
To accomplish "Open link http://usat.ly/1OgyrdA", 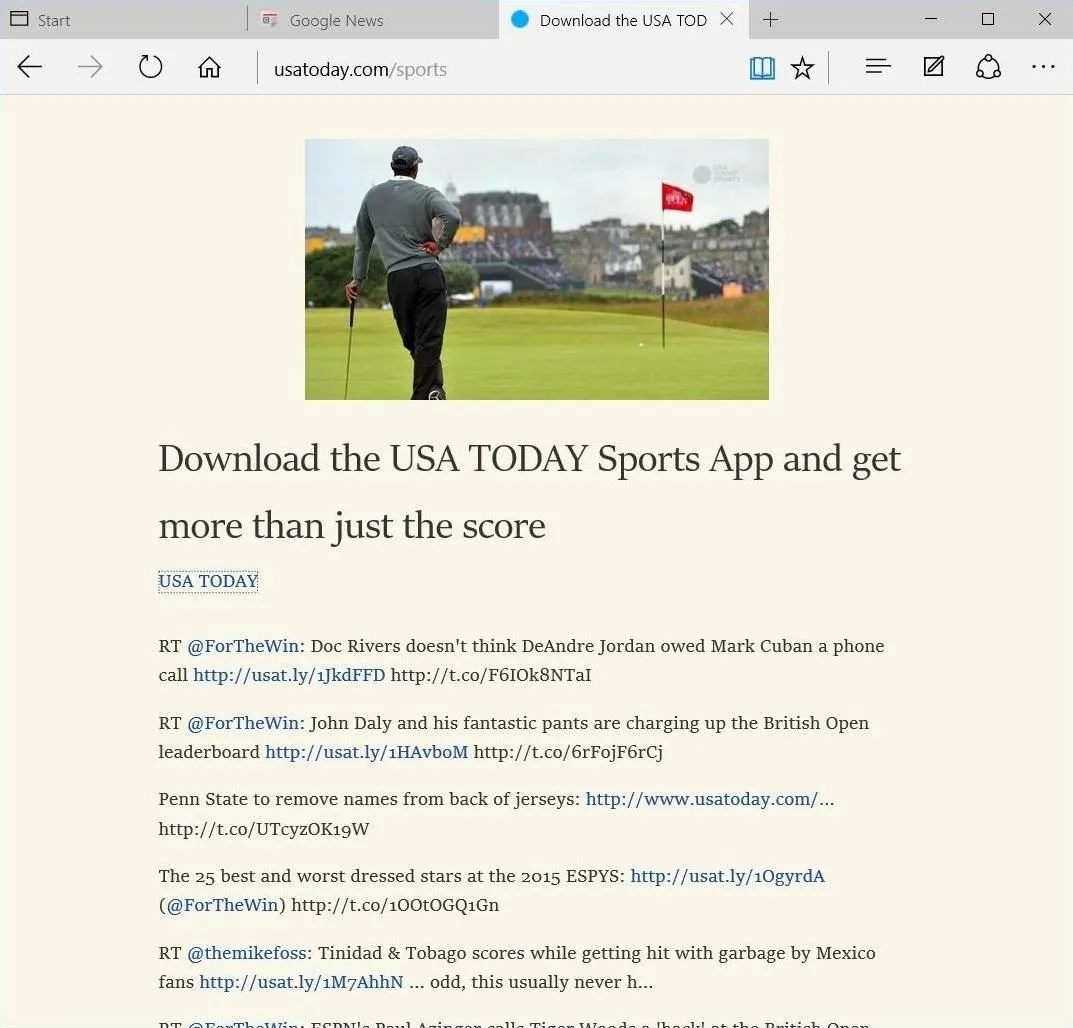I will 727,876.
